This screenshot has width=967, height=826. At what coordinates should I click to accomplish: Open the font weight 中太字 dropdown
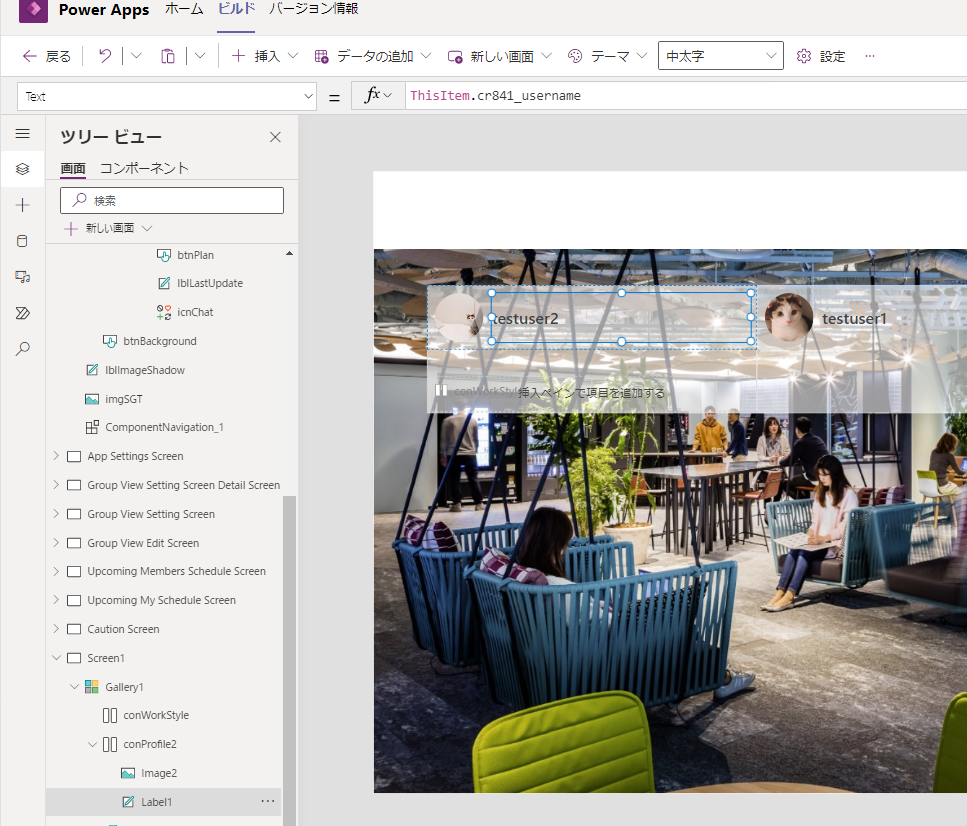pos(719,56)
